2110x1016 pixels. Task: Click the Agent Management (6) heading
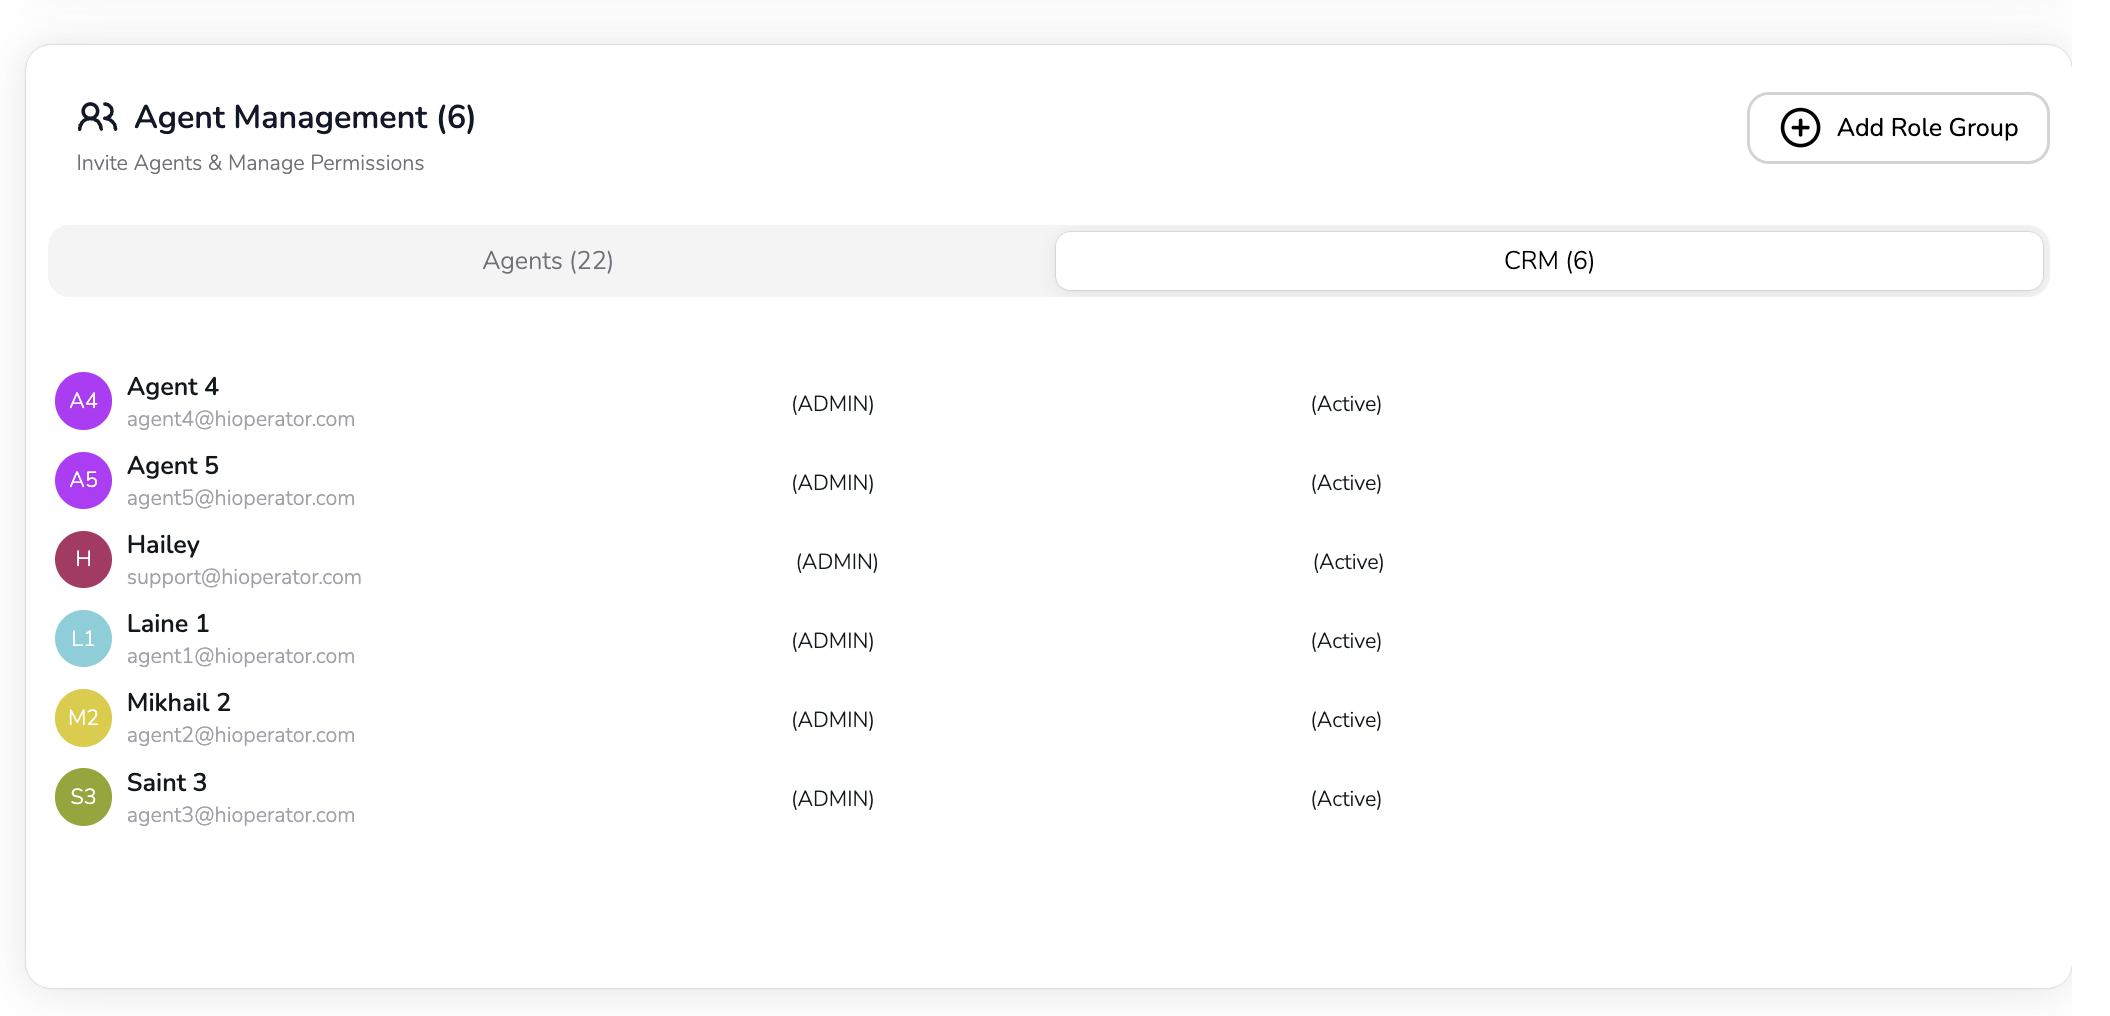304,117
